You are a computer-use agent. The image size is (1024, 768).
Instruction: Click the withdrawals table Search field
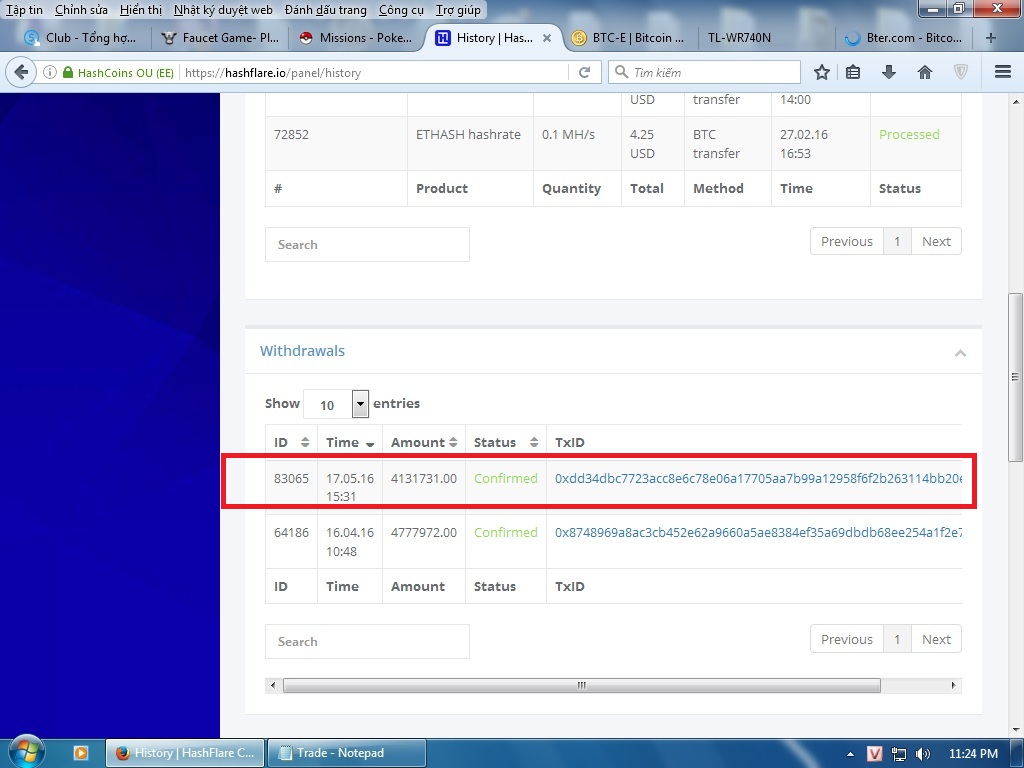pos(367,641)
